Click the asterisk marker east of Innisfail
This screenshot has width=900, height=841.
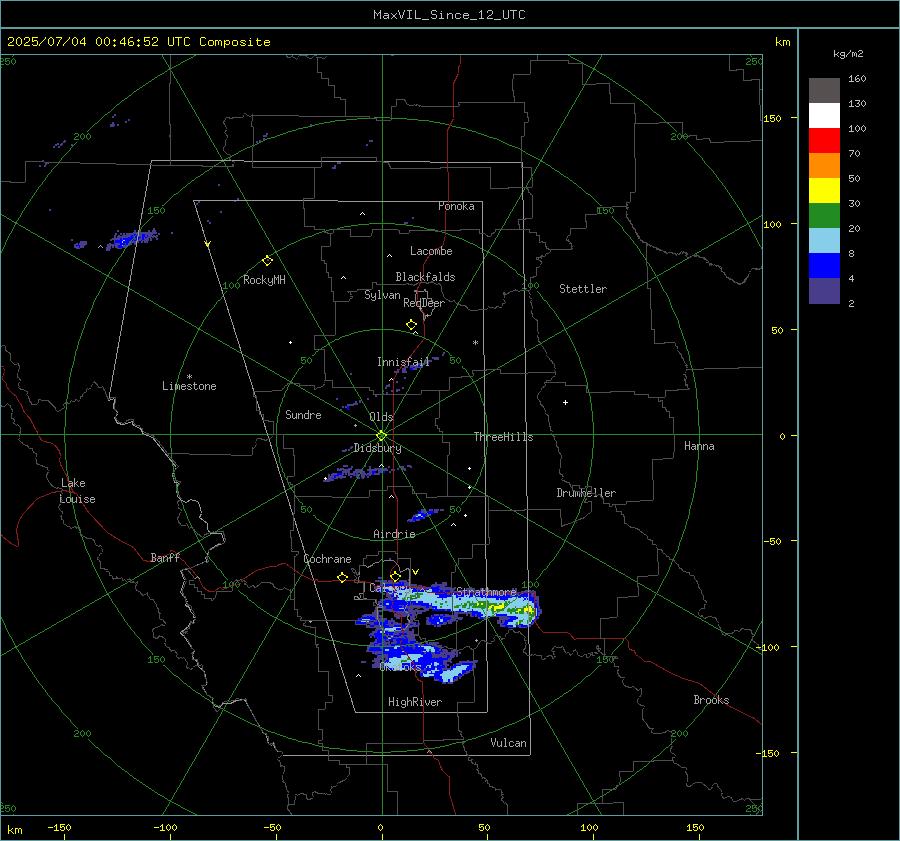point(475,343)
